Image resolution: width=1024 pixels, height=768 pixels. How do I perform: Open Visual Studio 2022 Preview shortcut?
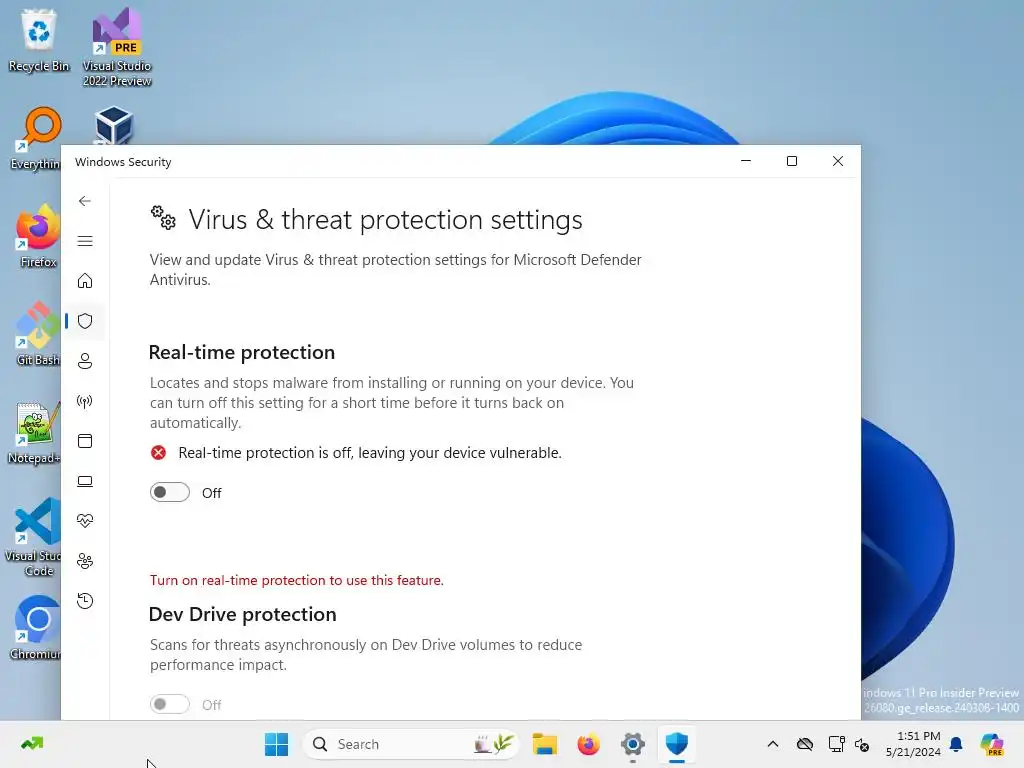pyautogui.click(x=117, y=48)
